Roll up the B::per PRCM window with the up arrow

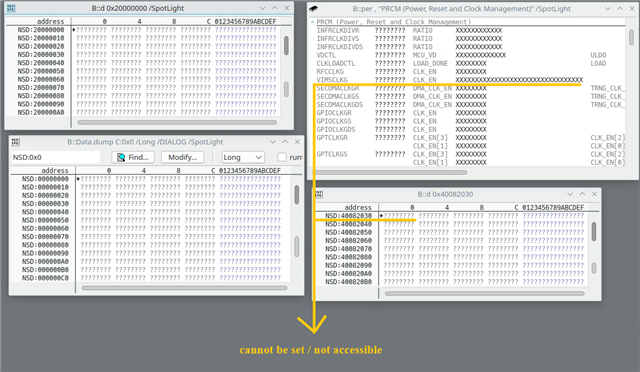click(620, 9)
